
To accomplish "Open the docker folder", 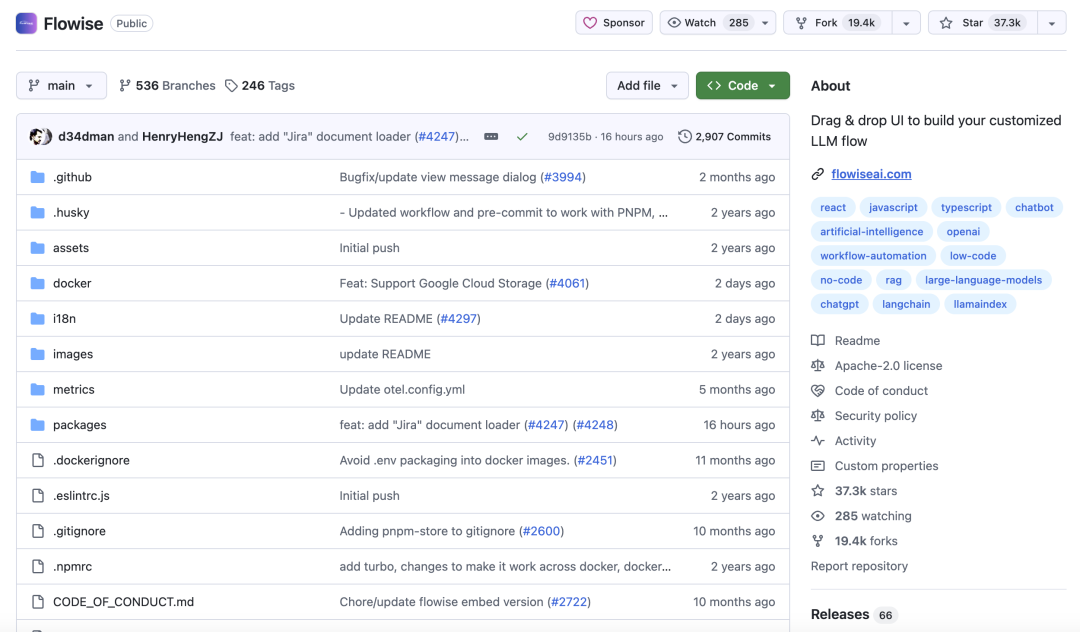I will (72, 283).
